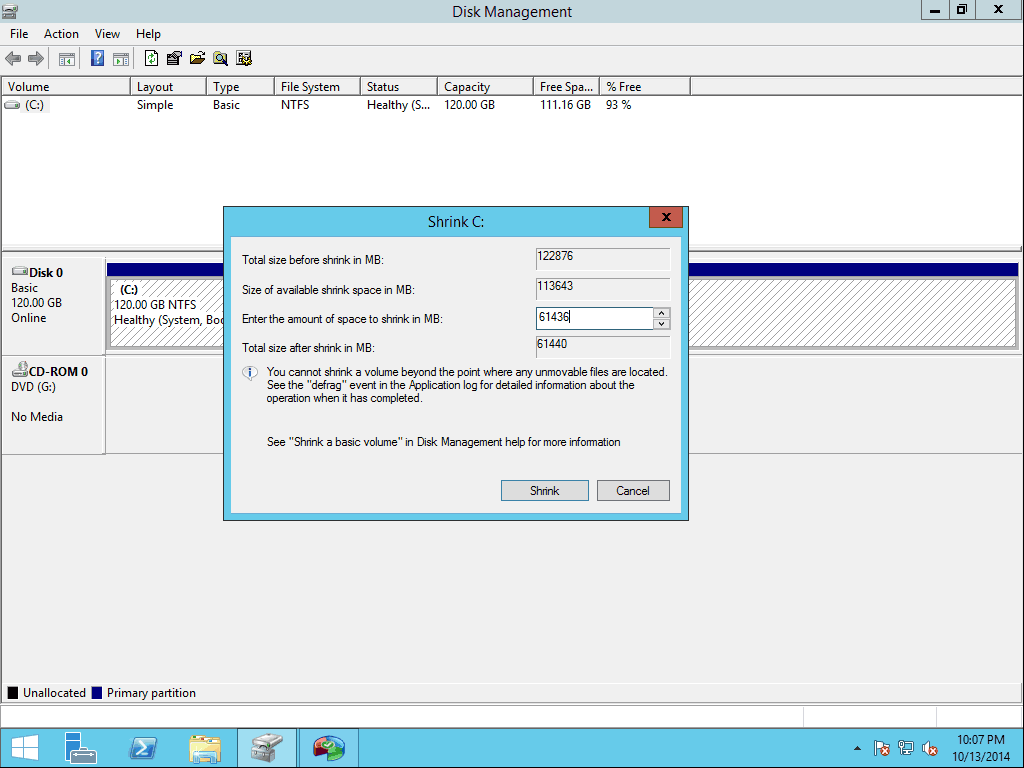Click the open folder toolbar icon
Screen dimensions: 1024x768
197,58
